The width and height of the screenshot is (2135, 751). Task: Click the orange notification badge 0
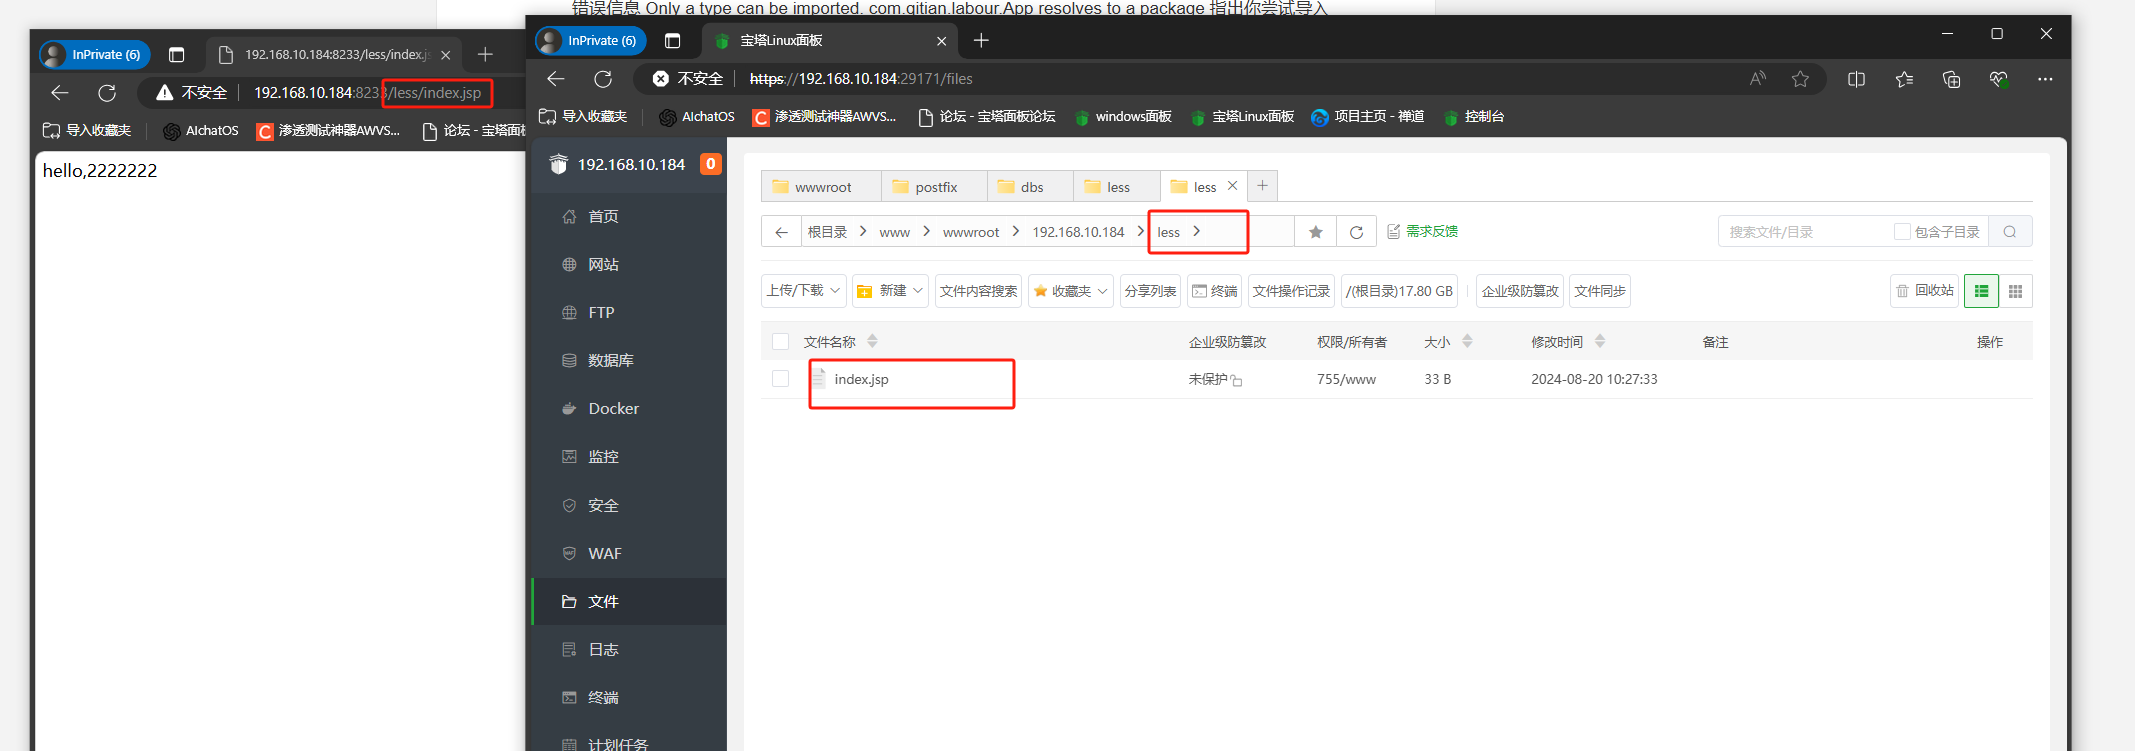tap(710, 164)
